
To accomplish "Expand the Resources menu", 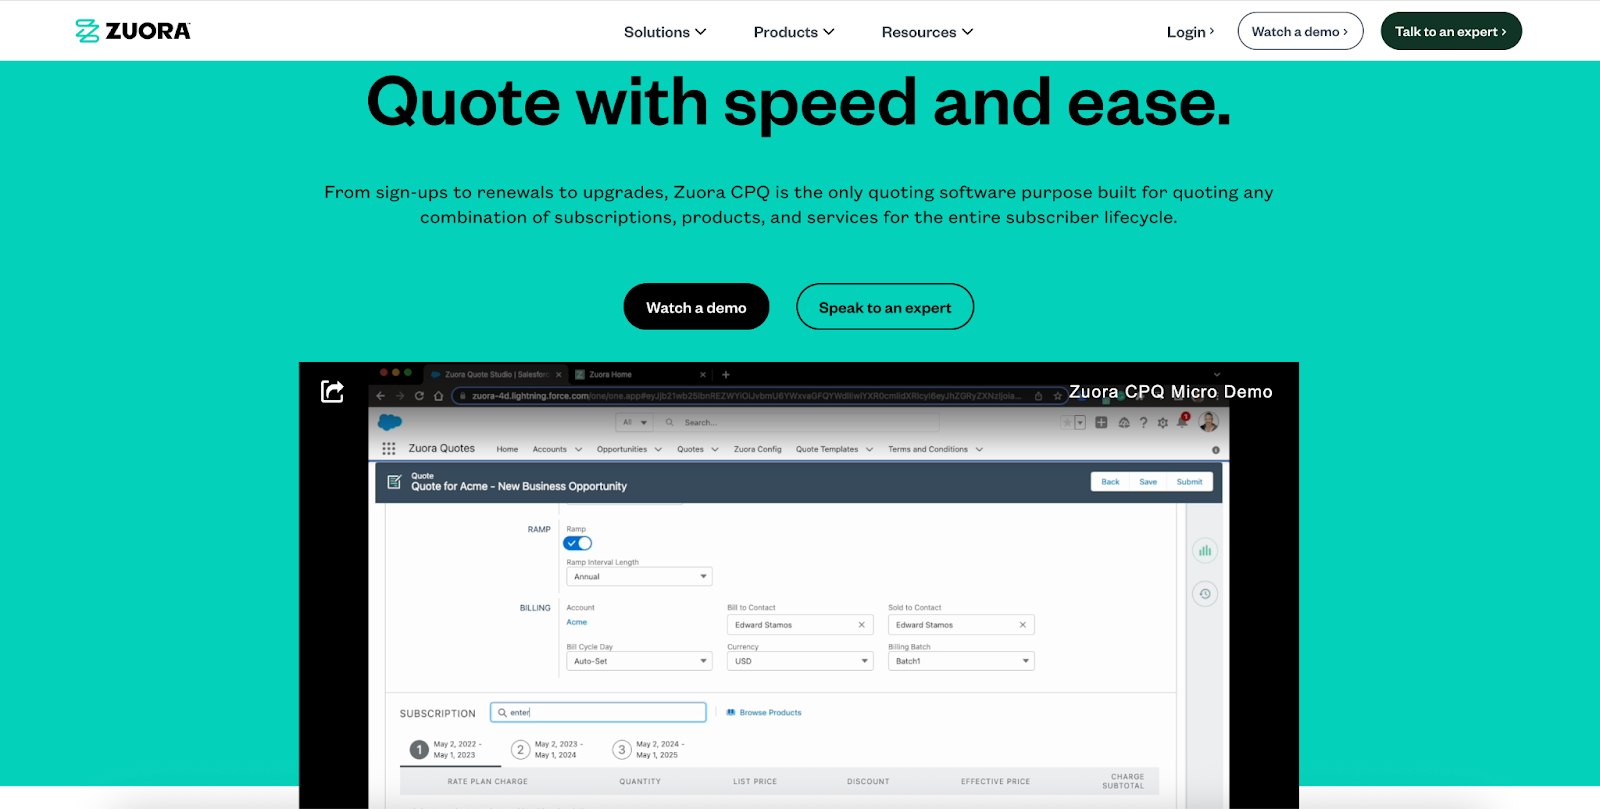I will (927, 32).
